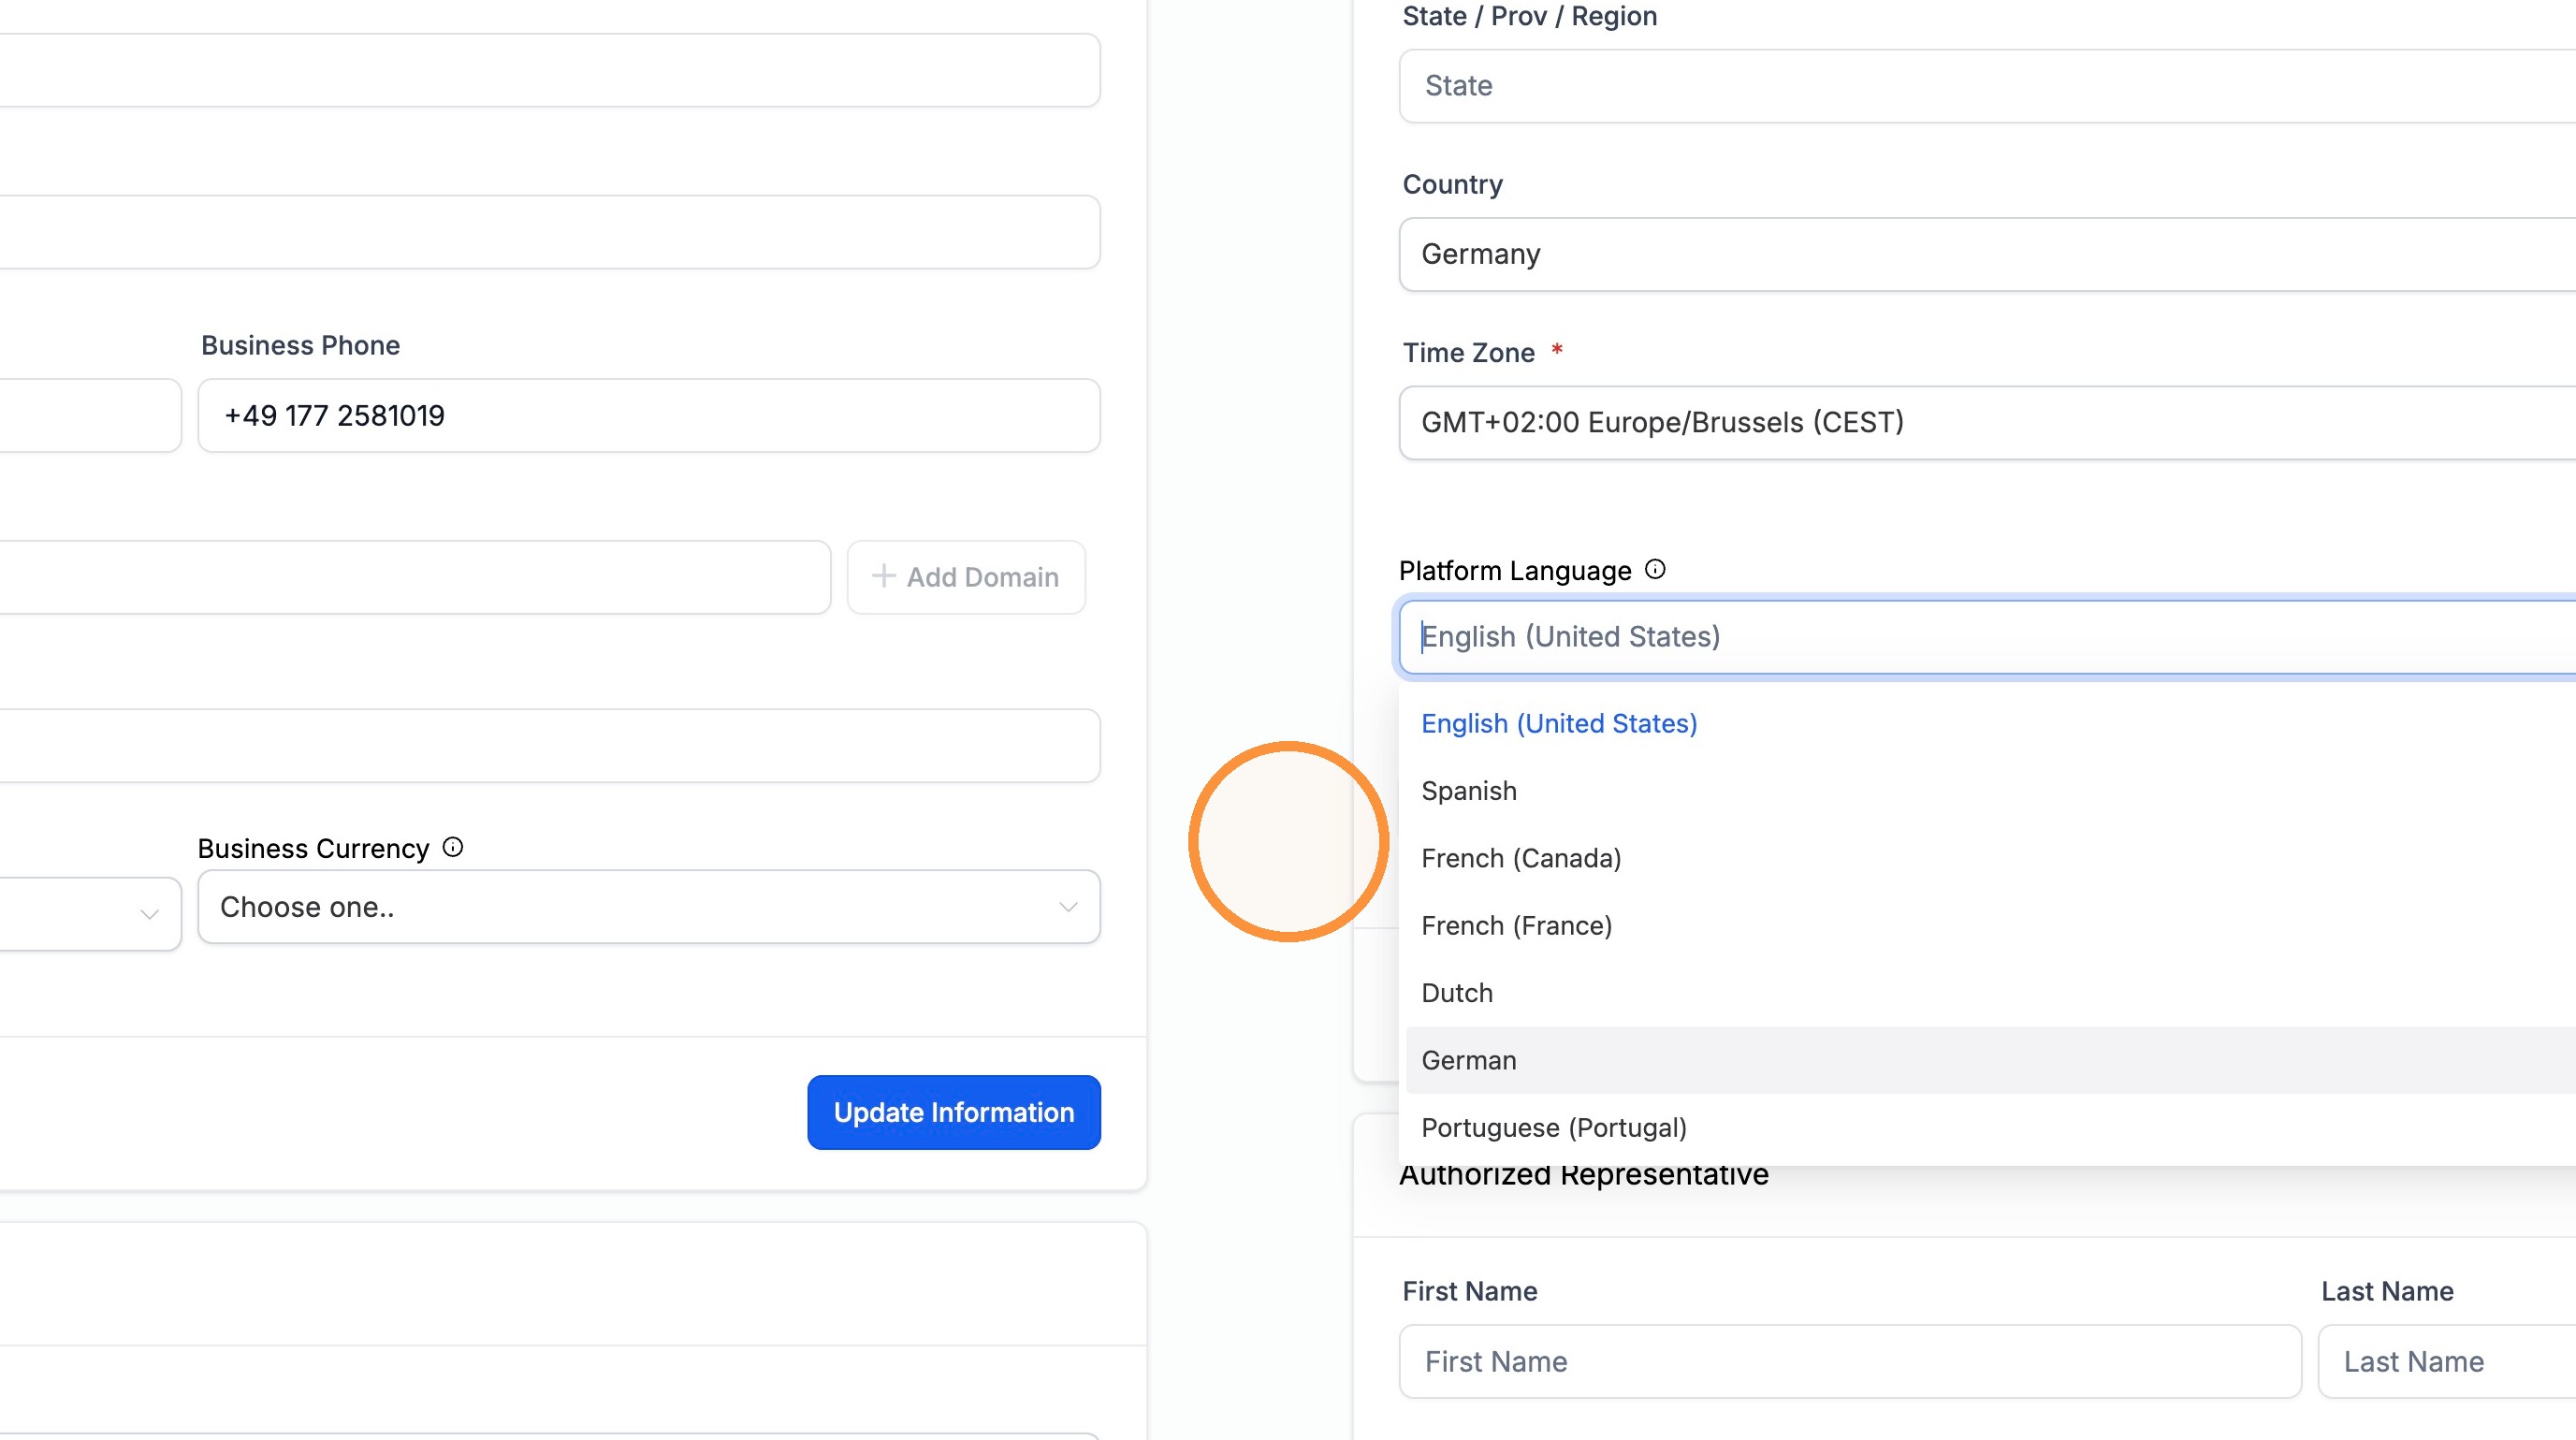Open the Time Zone dropdown

1987,422
